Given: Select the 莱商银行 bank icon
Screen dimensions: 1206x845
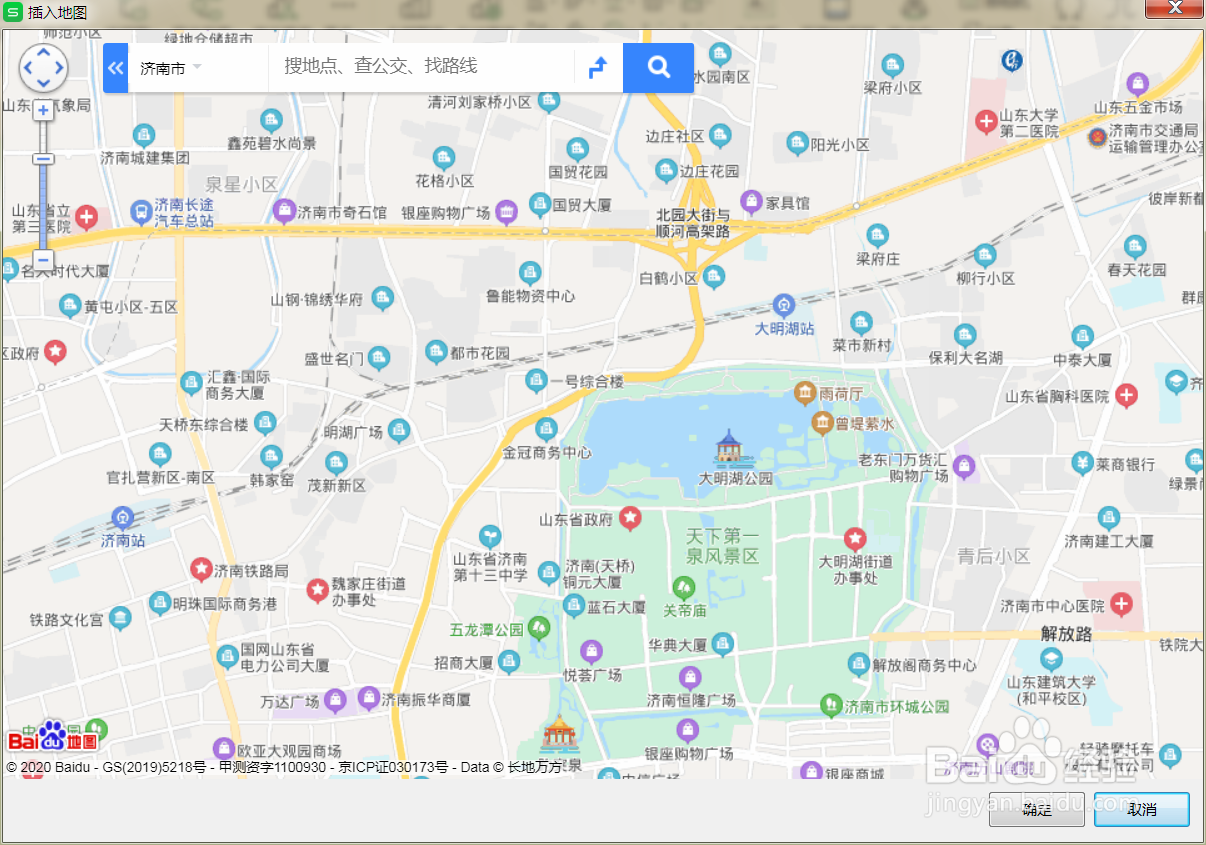Looking at the screenshot, I should tap(1082, 463).
